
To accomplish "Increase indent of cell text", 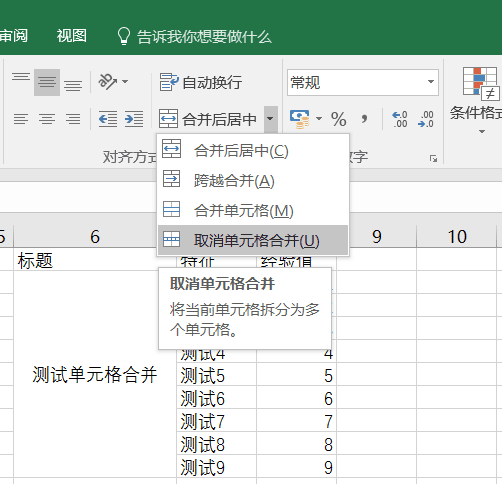I will (x=134, y=119).
